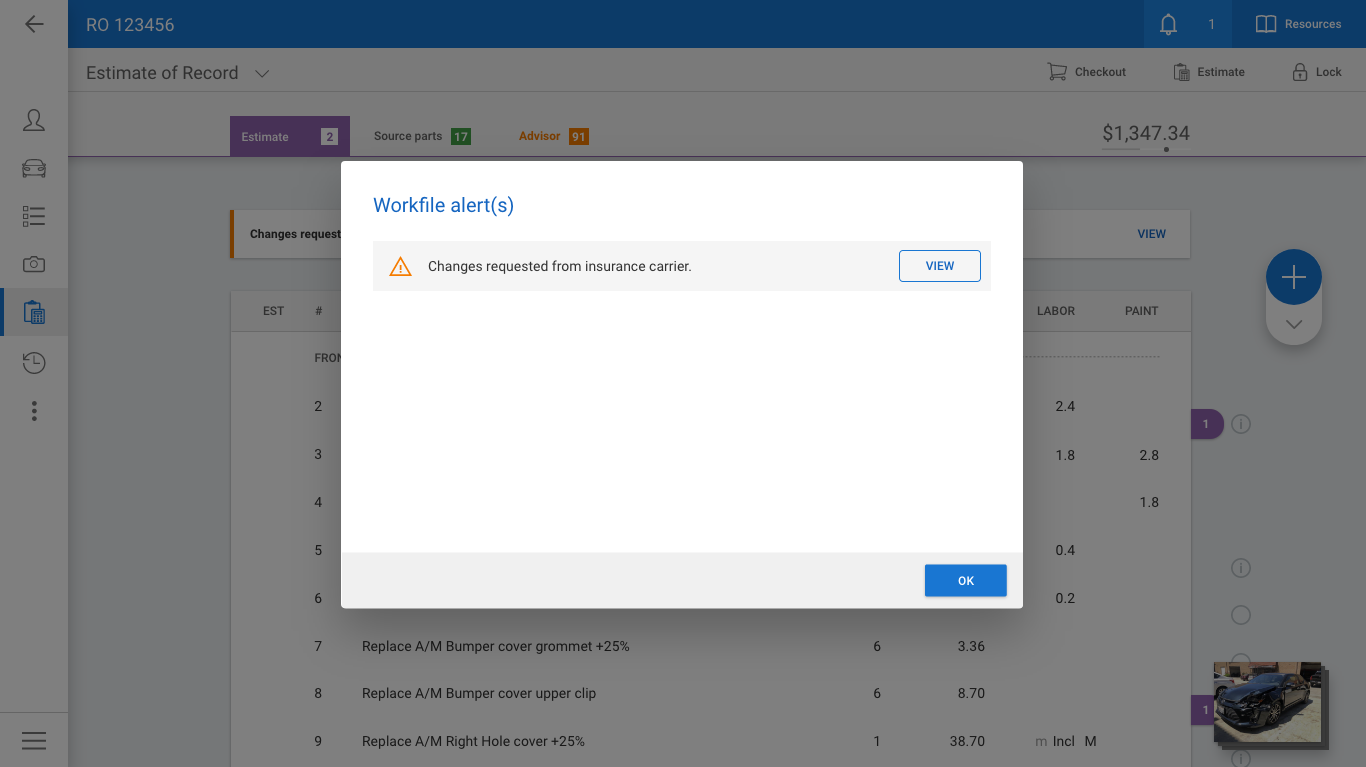Screen dimensions: 1366x767
Task: Open the customer profile sidebar icon
Action: 34,121
